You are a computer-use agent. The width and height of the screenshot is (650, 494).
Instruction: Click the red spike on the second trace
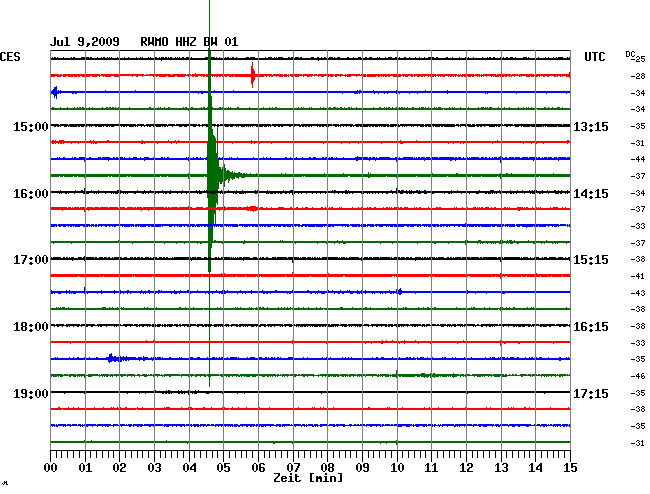pos(252,75)
